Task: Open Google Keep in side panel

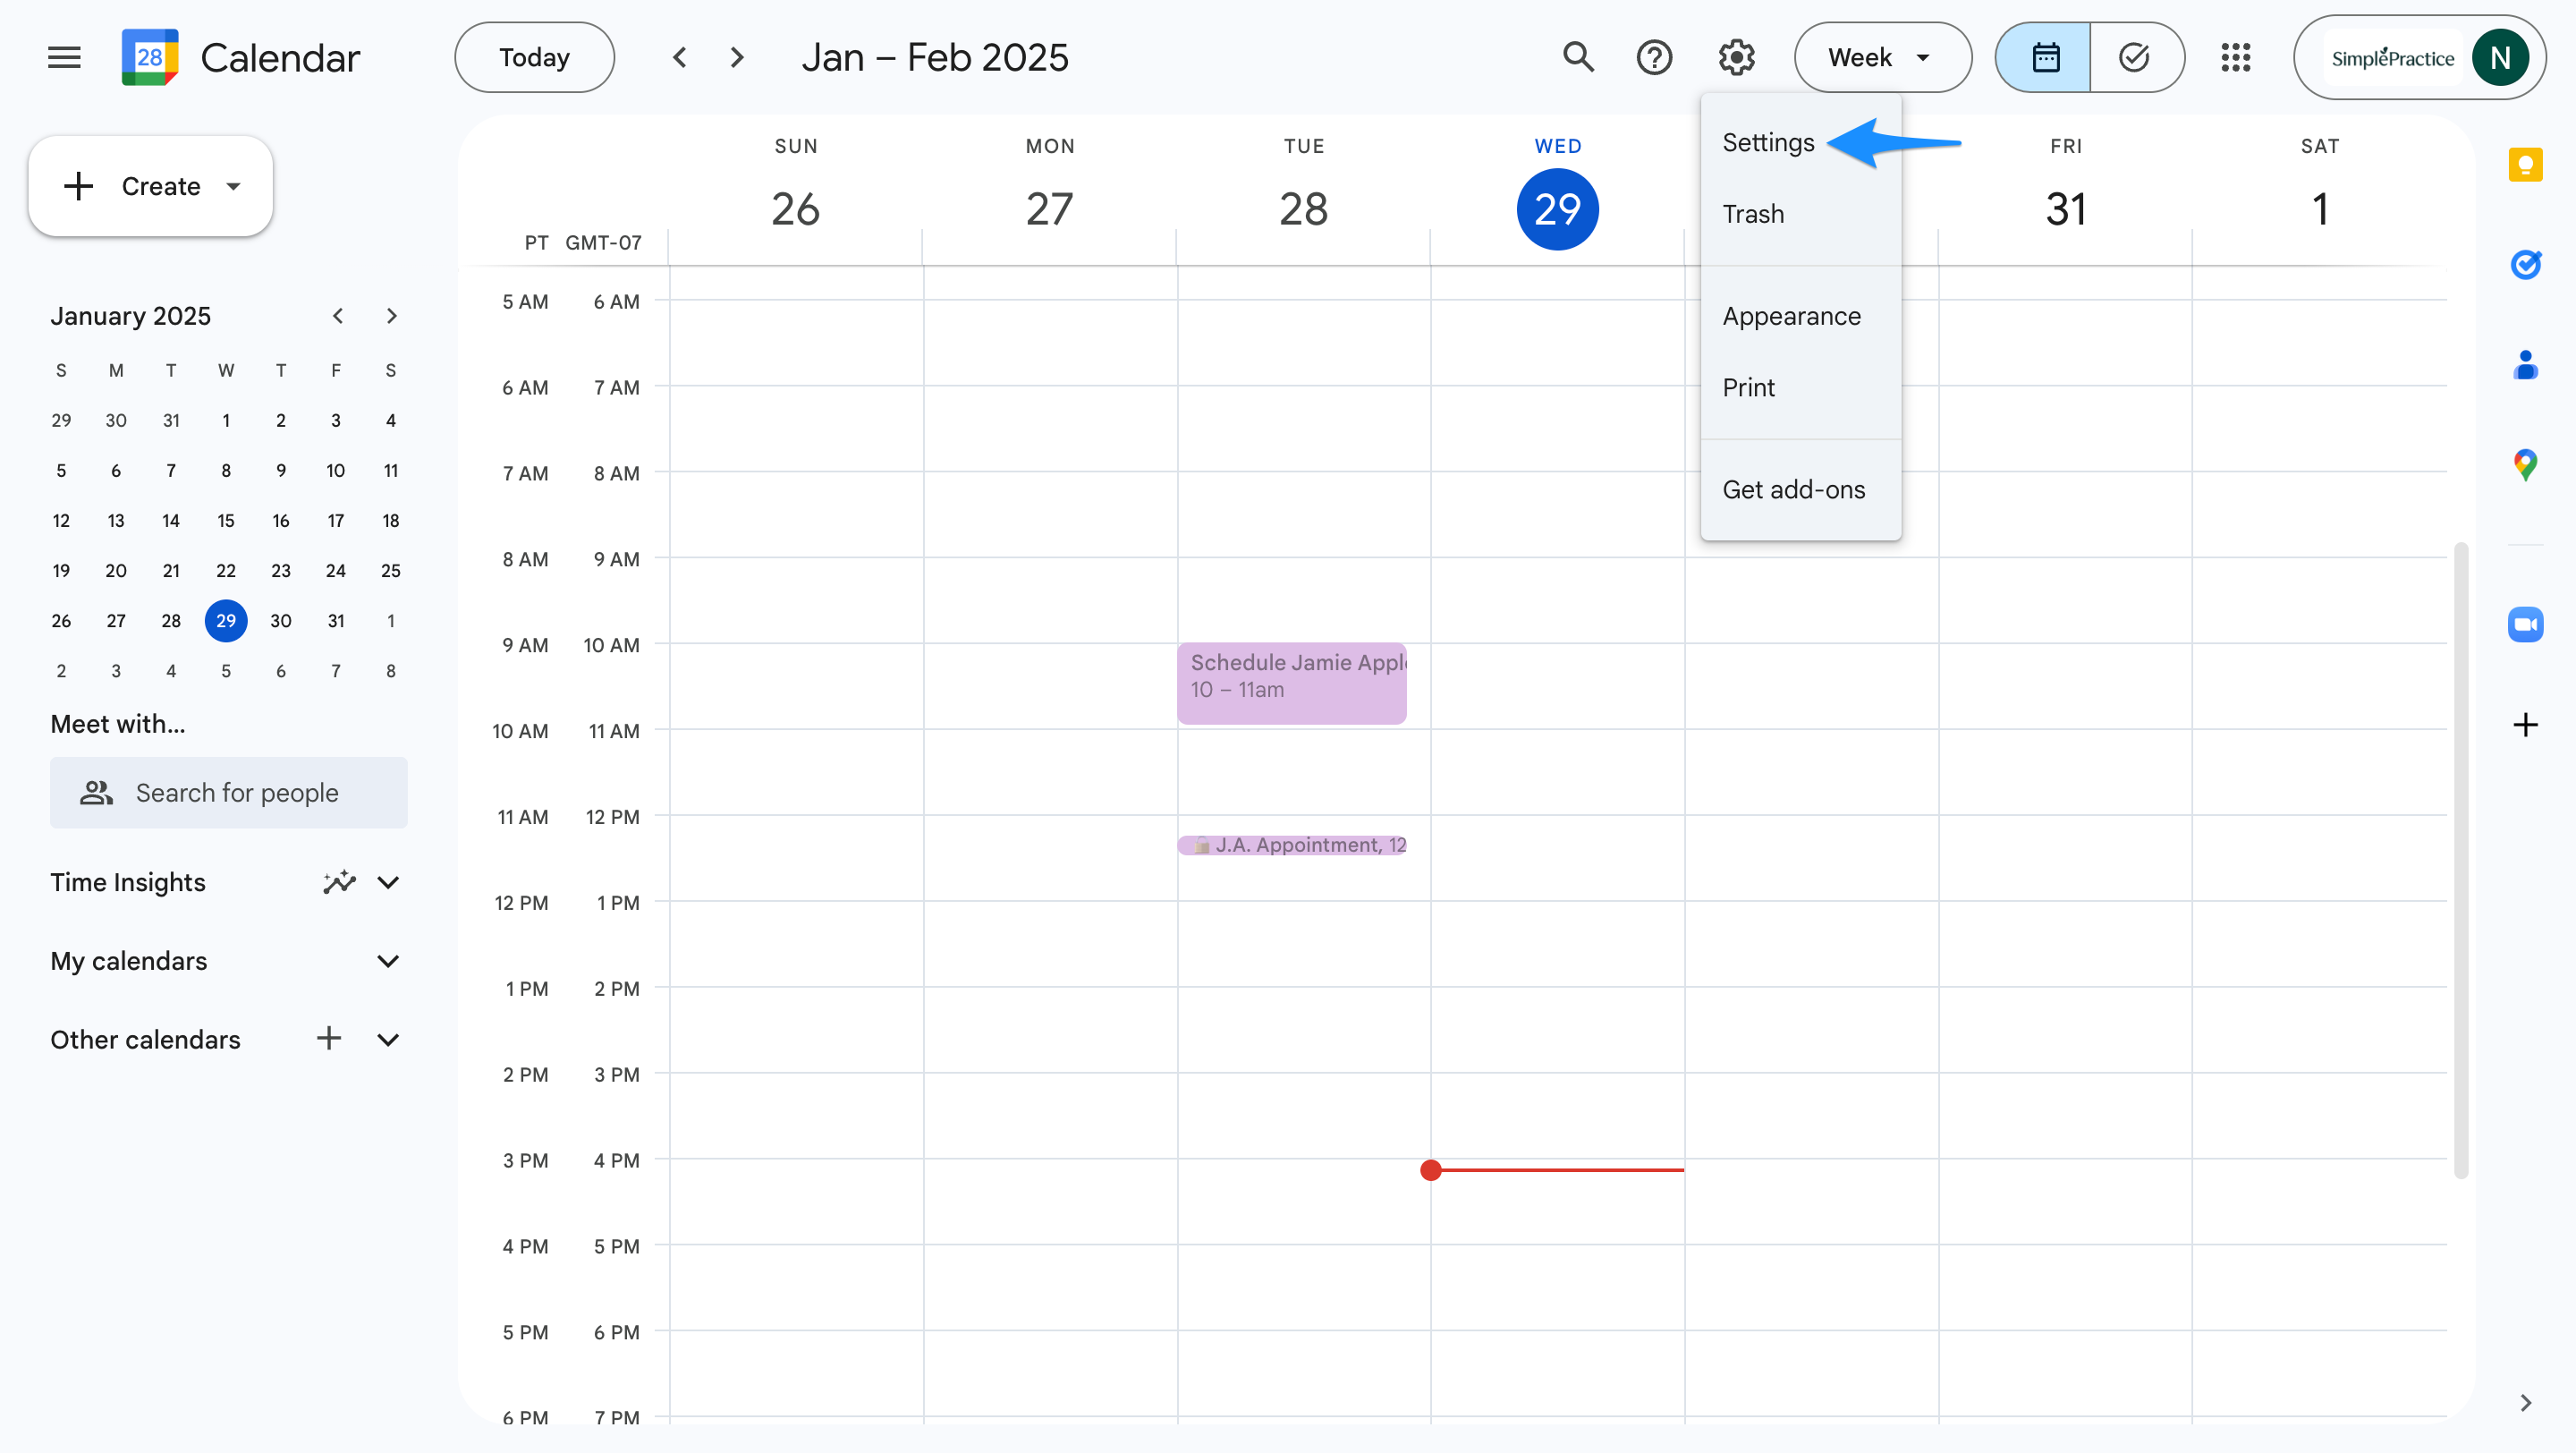Action: pos(2525,165)
